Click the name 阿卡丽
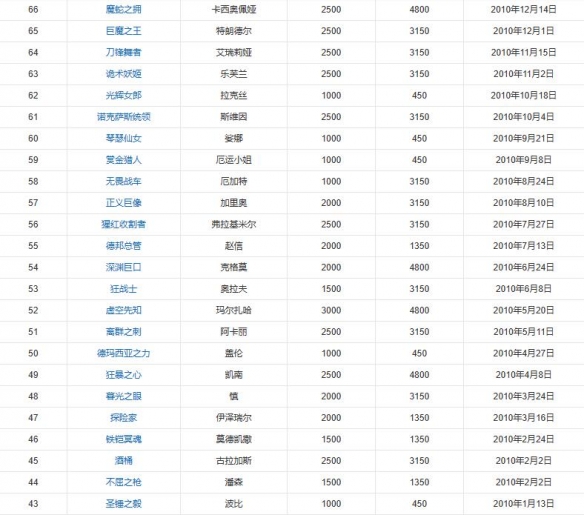Viewport: 584px width, 515px height. (x=234, y=332)
